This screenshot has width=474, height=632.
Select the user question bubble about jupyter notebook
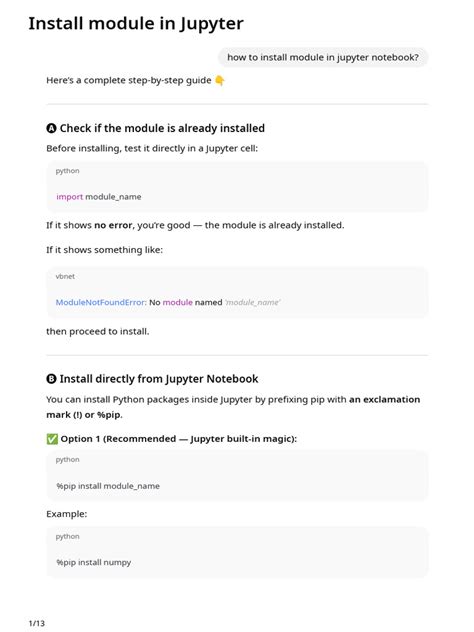(322, 57)
